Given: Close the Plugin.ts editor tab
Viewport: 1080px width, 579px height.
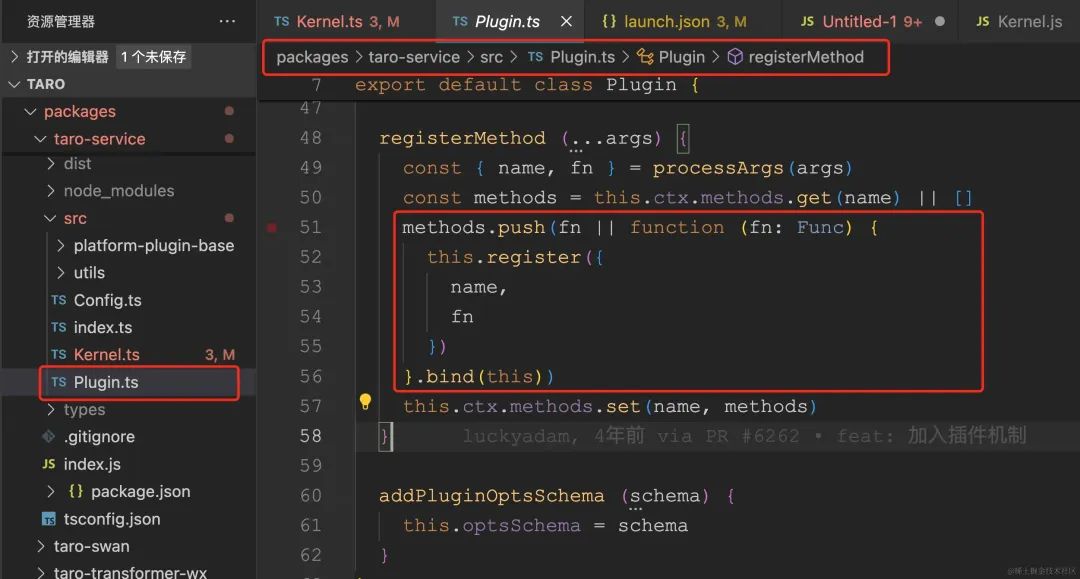Looking at the screenshot, I should [566, 21].
